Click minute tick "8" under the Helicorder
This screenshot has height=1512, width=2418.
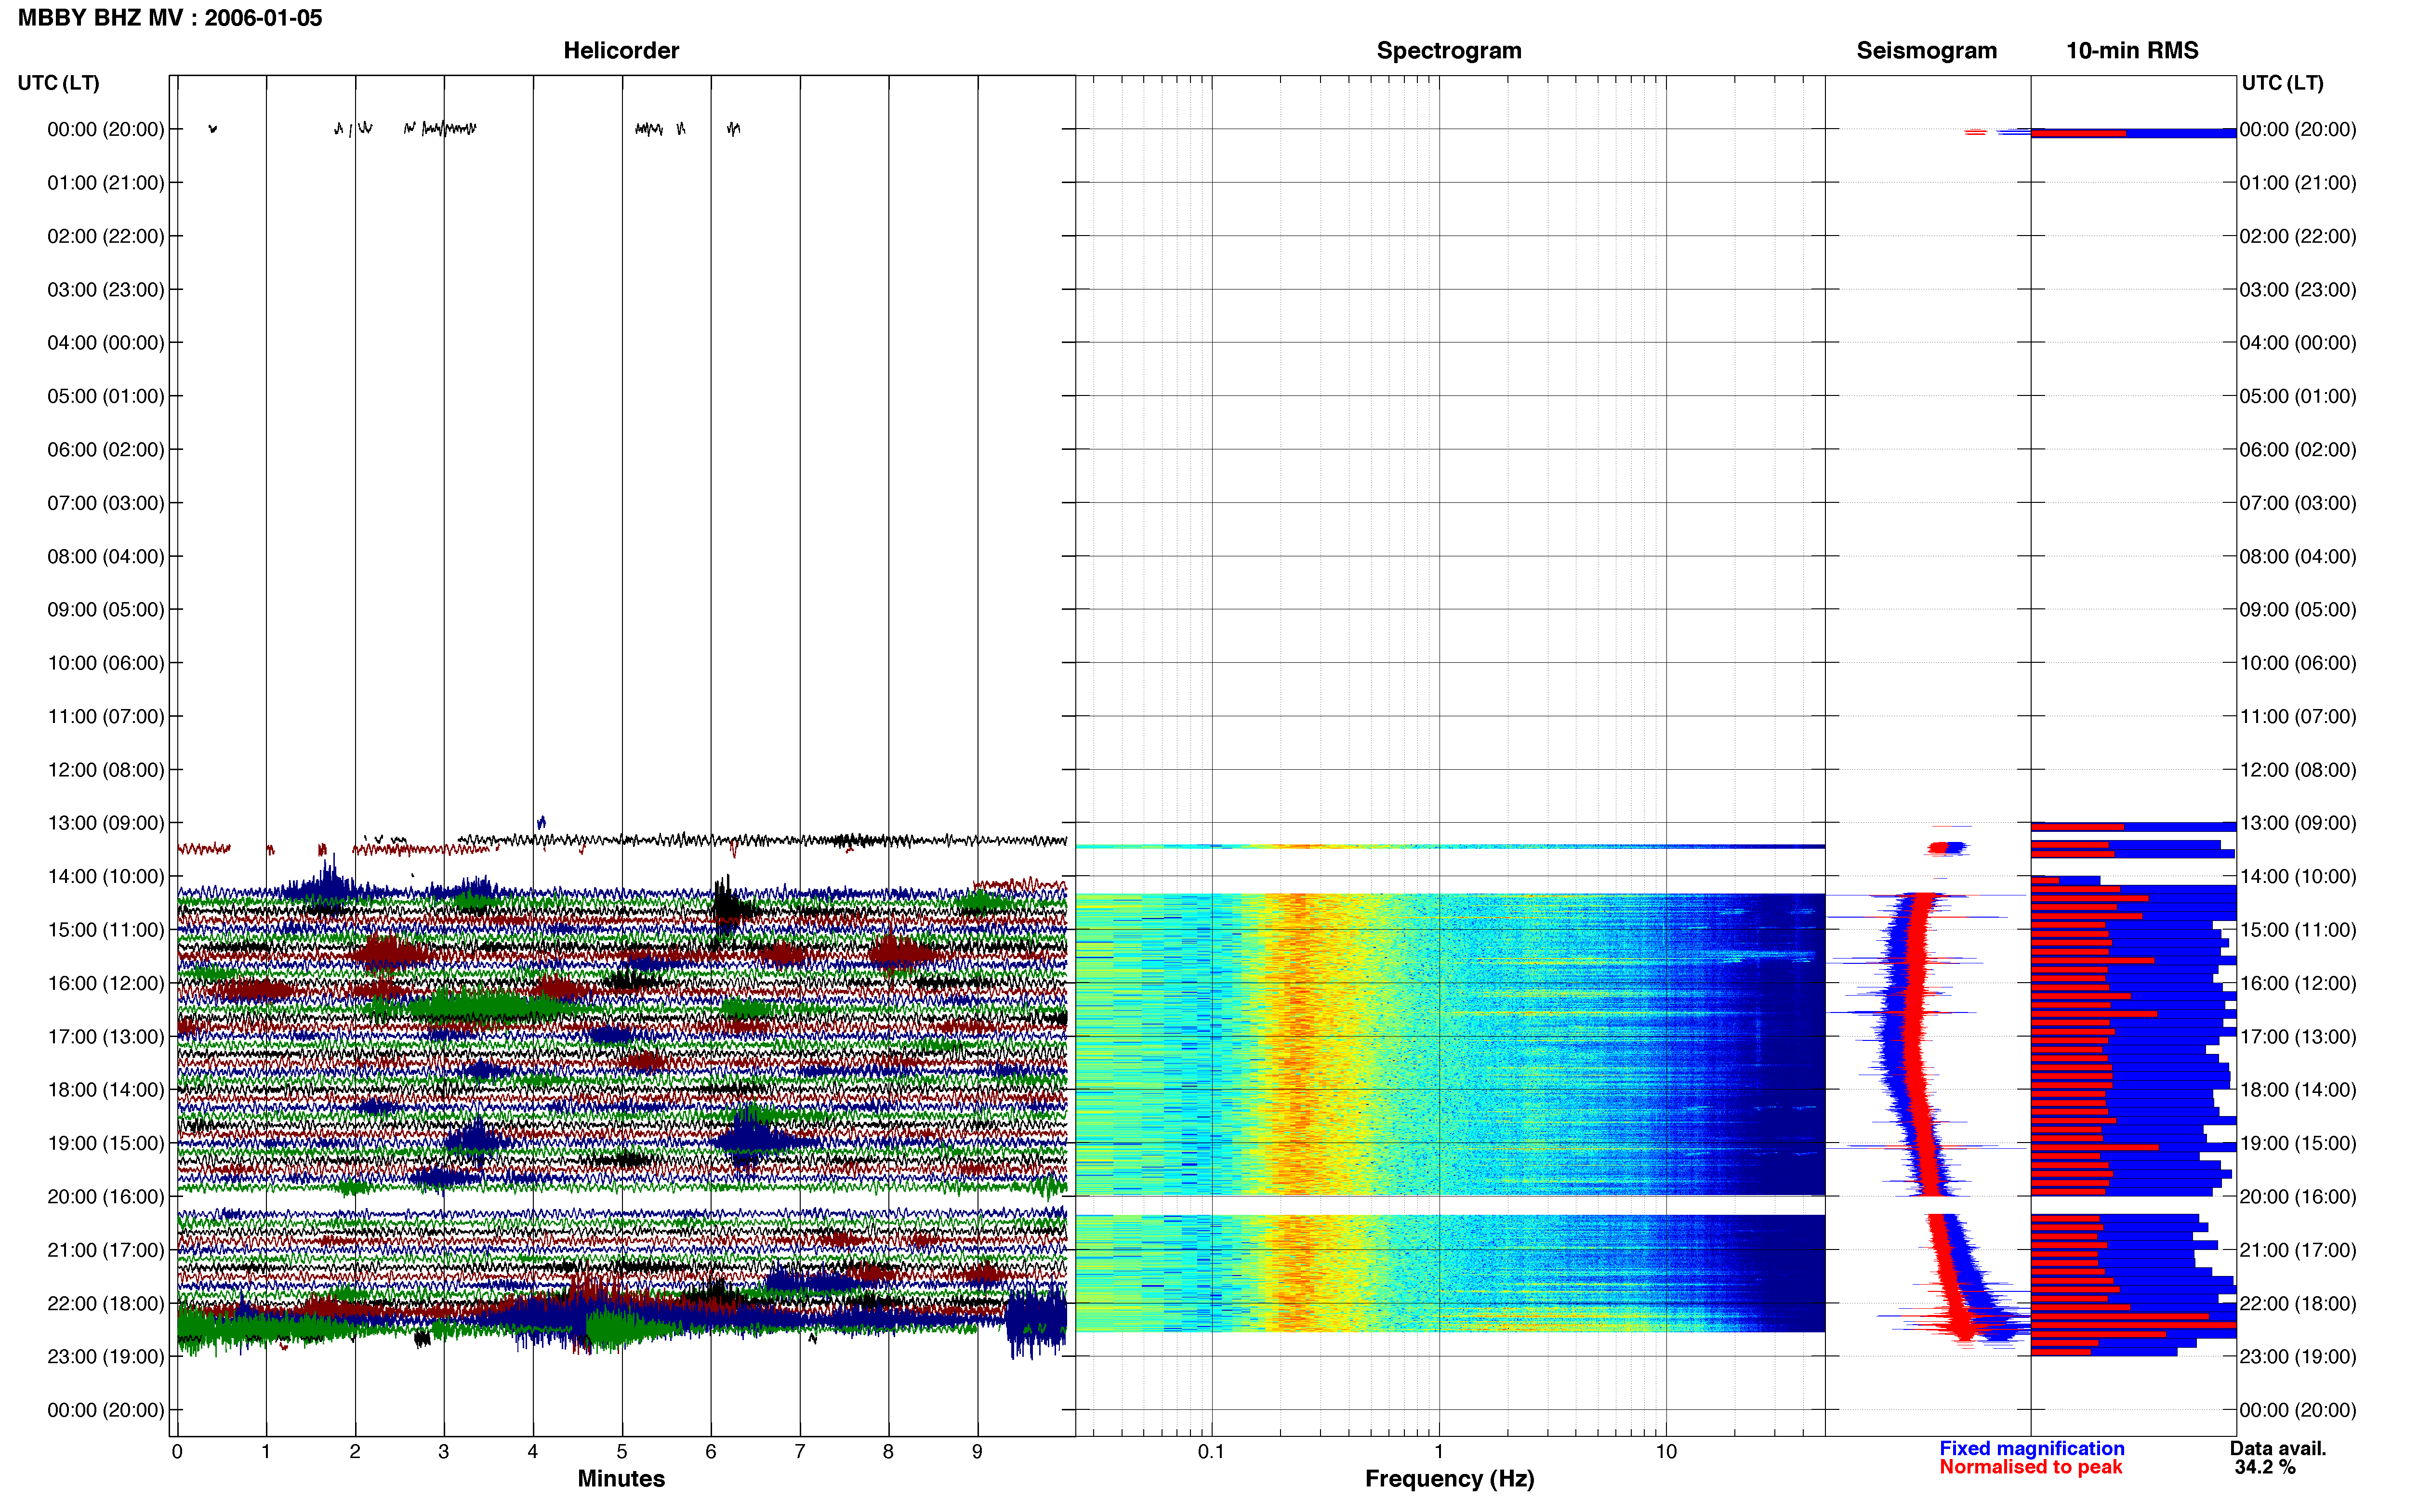(x=889, y=1452)
